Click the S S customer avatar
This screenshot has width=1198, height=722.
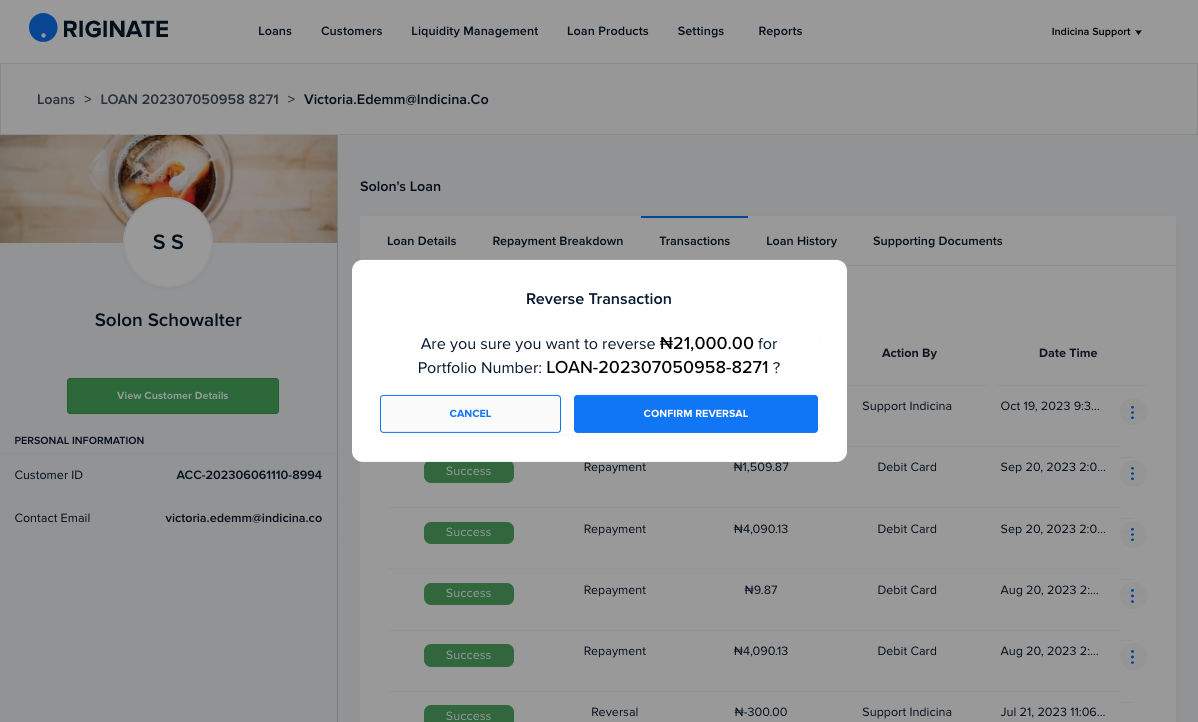point(168,242)
